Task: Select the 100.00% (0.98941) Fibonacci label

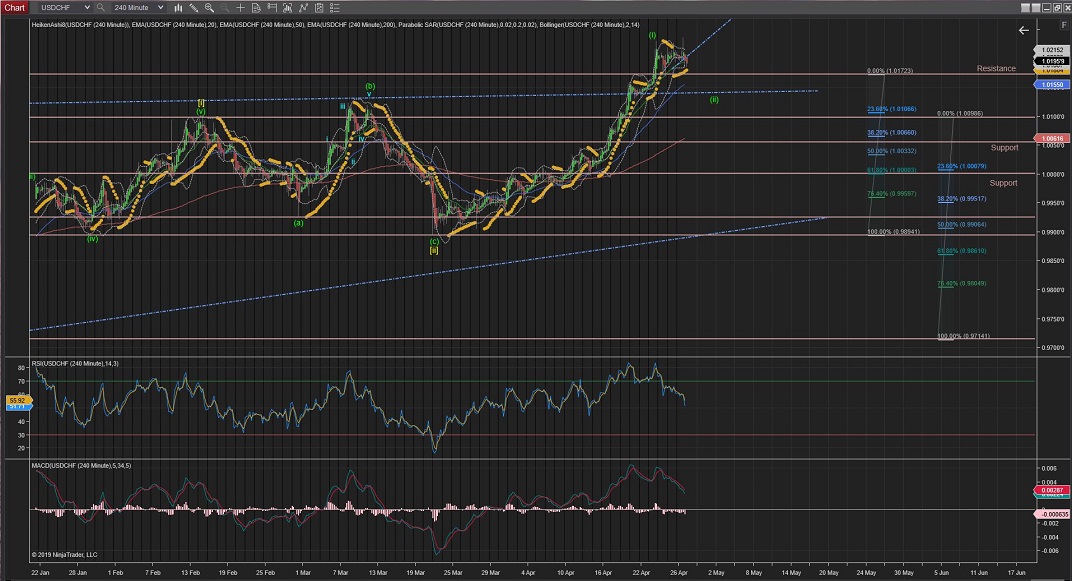Action: click(894, 232)
